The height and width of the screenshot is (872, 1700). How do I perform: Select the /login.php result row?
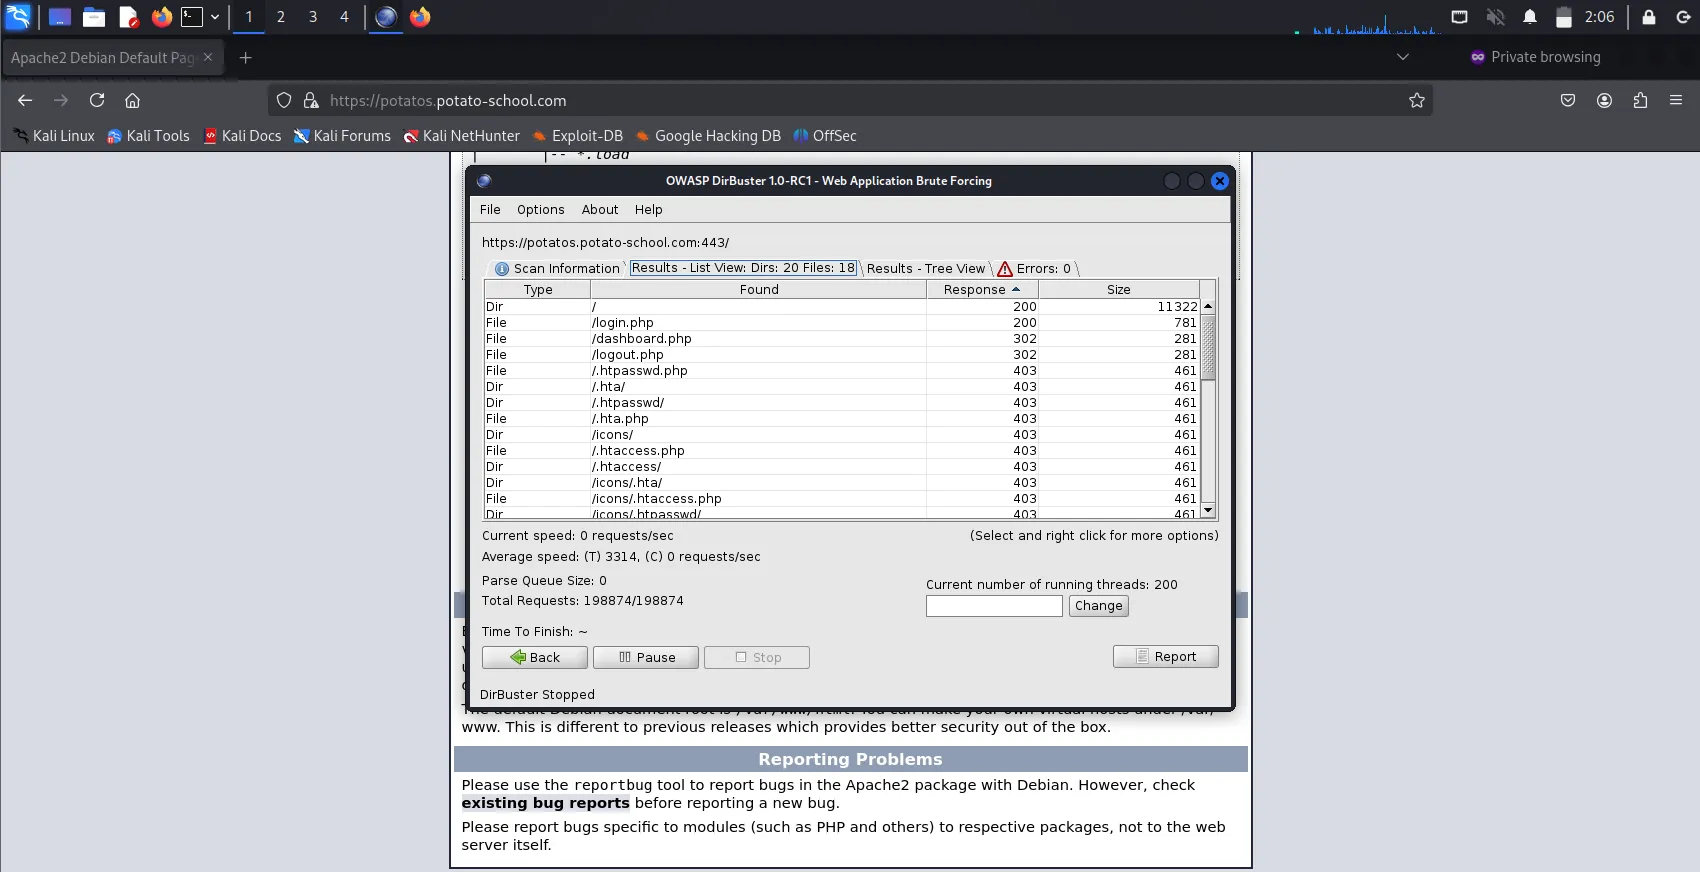click(842, 323)
